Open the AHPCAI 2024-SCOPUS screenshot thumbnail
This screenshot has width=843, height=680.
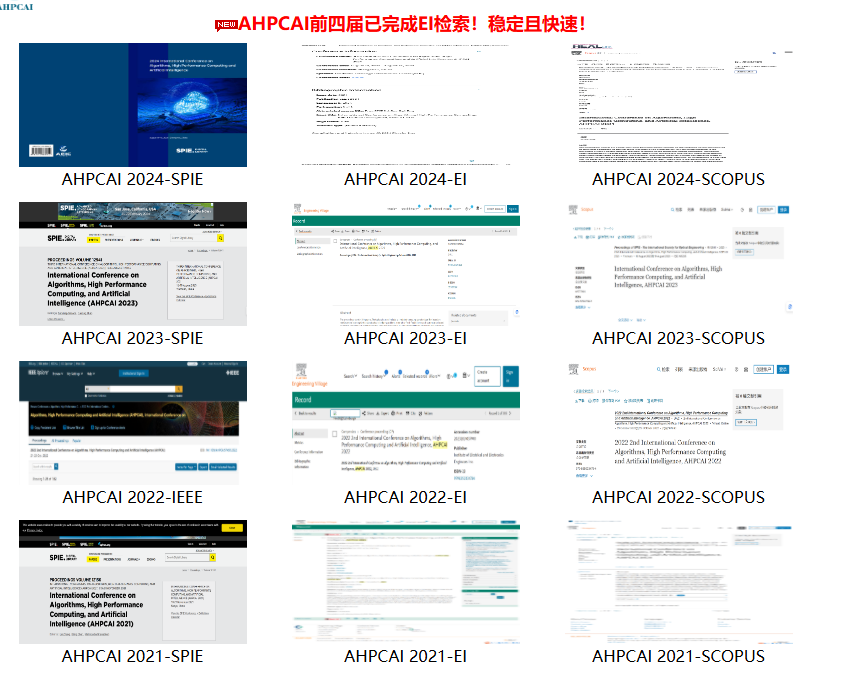click(x=679, y=105)
